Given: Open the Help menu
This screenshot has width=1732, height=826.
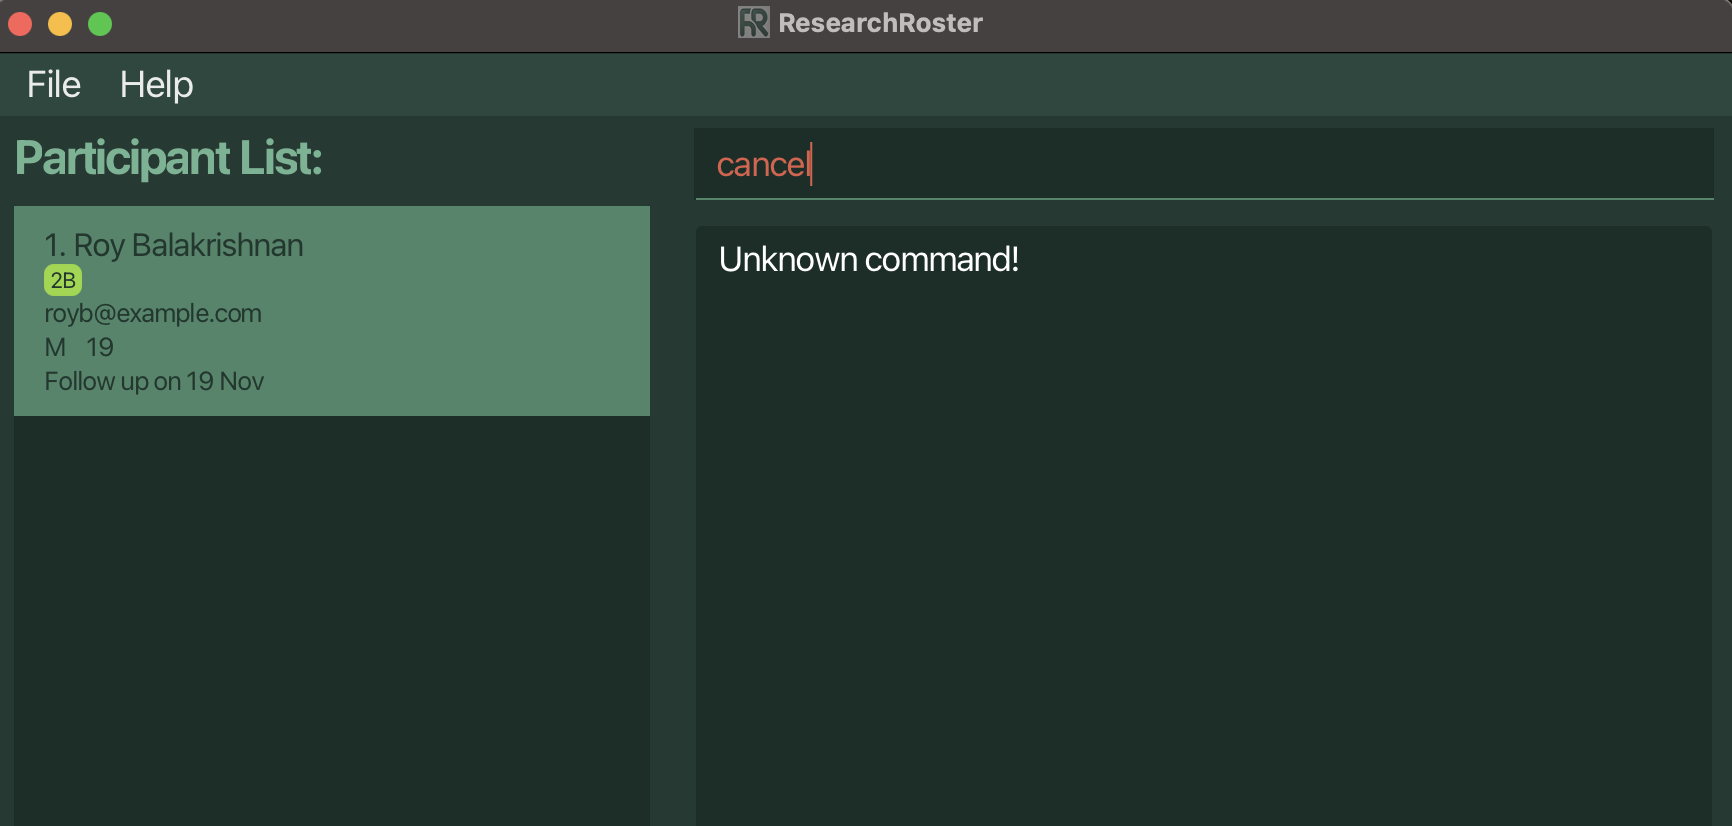Looking at the screenshot, I should coord(156,85).
